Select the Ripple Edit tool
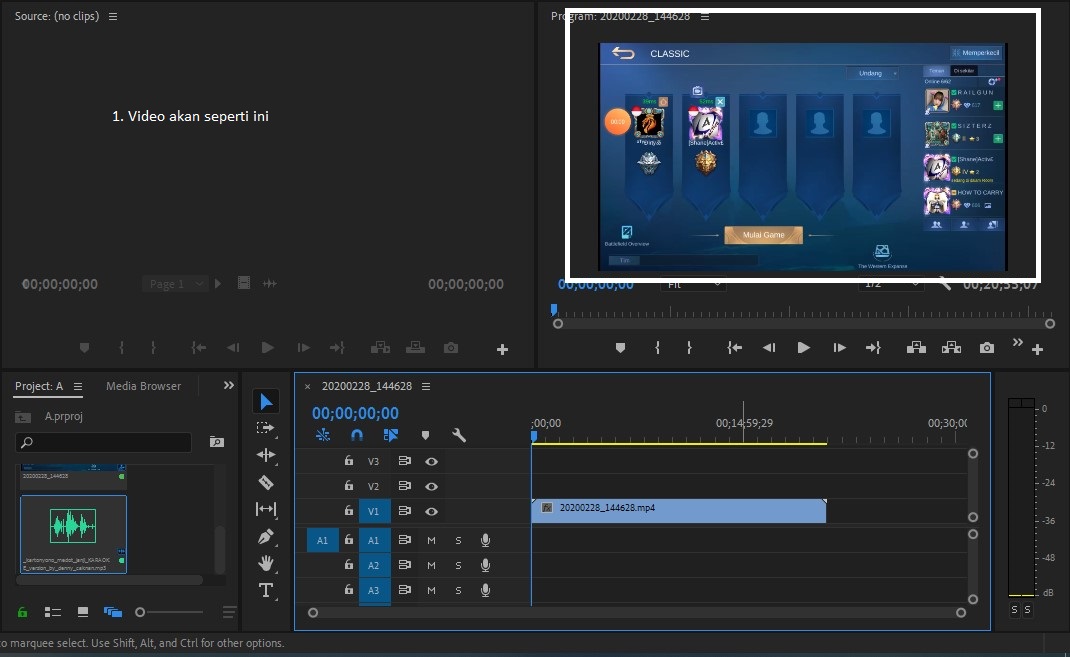Screen dimensions: 1070x657 pyautogui.click(x=265, y=454)
